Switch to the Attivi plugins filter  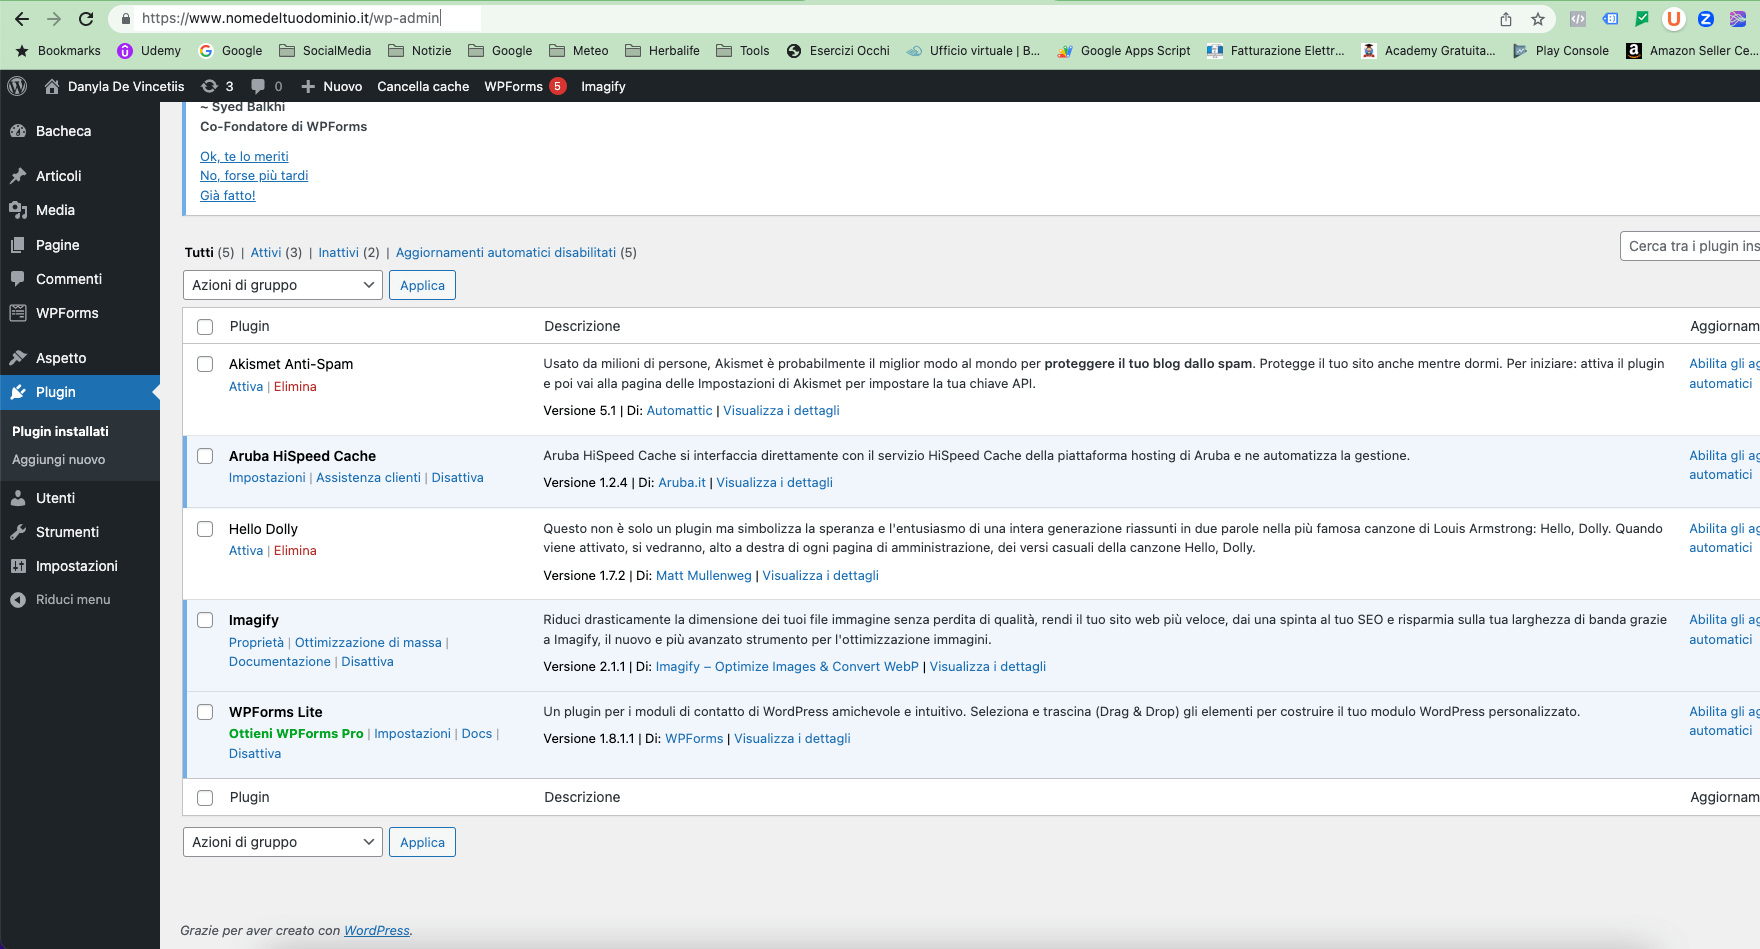(266, 252)
